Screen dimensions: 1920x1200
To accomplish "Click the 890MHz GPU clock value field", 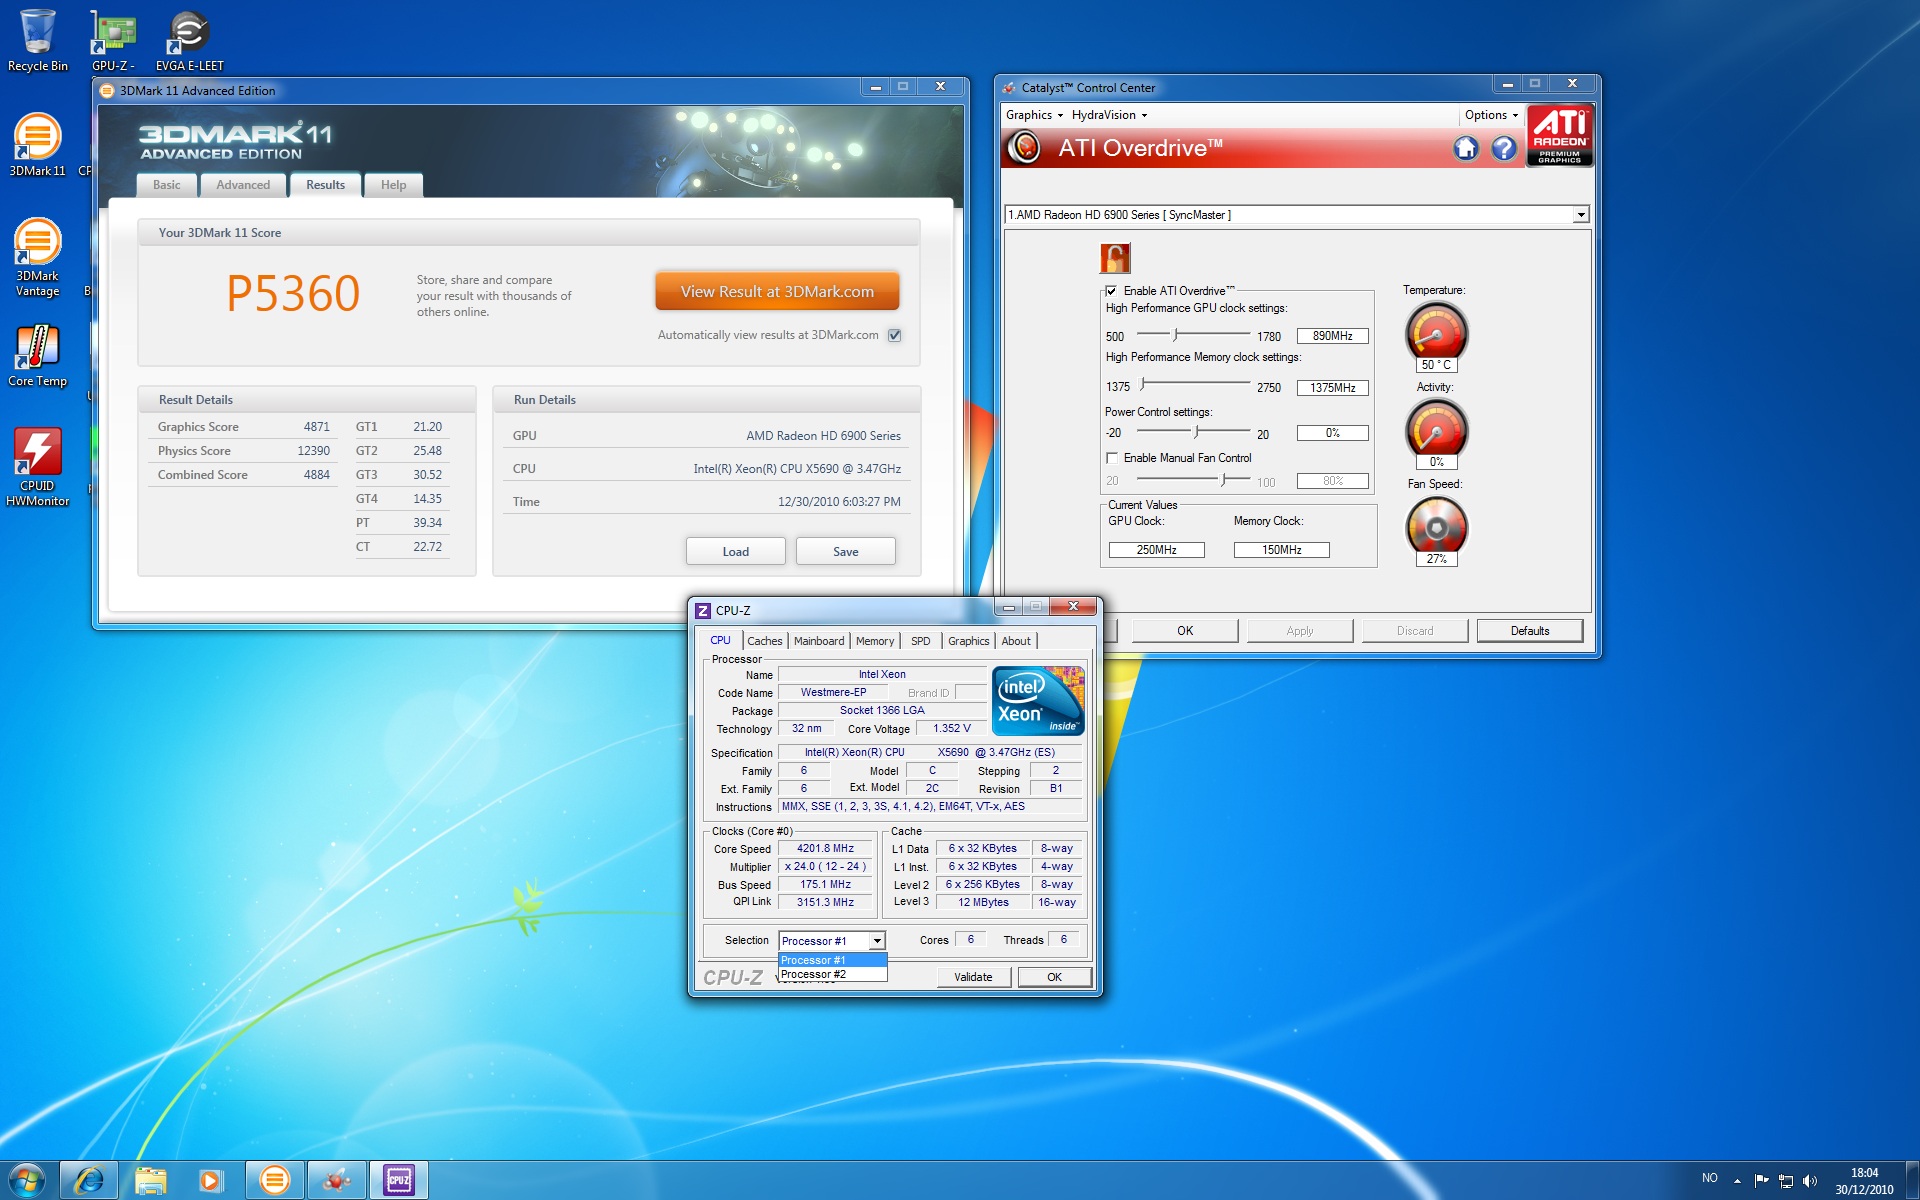I will coord(1332,336).
